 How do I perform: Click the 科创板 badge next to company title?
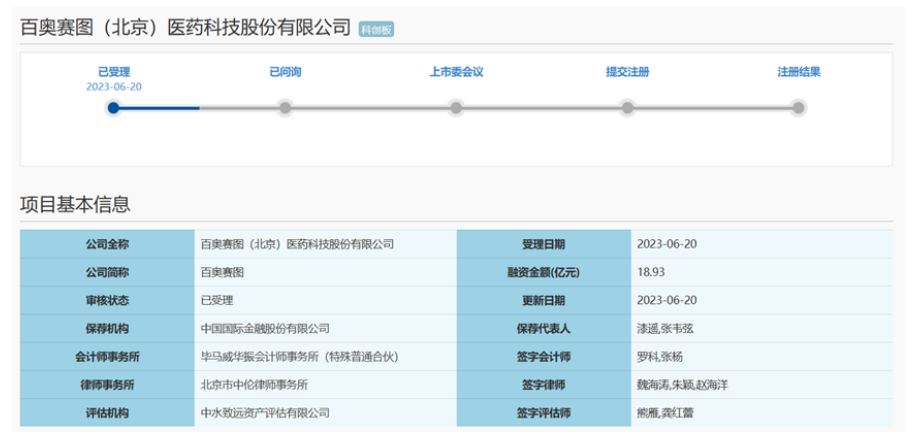tap(376, 30)
